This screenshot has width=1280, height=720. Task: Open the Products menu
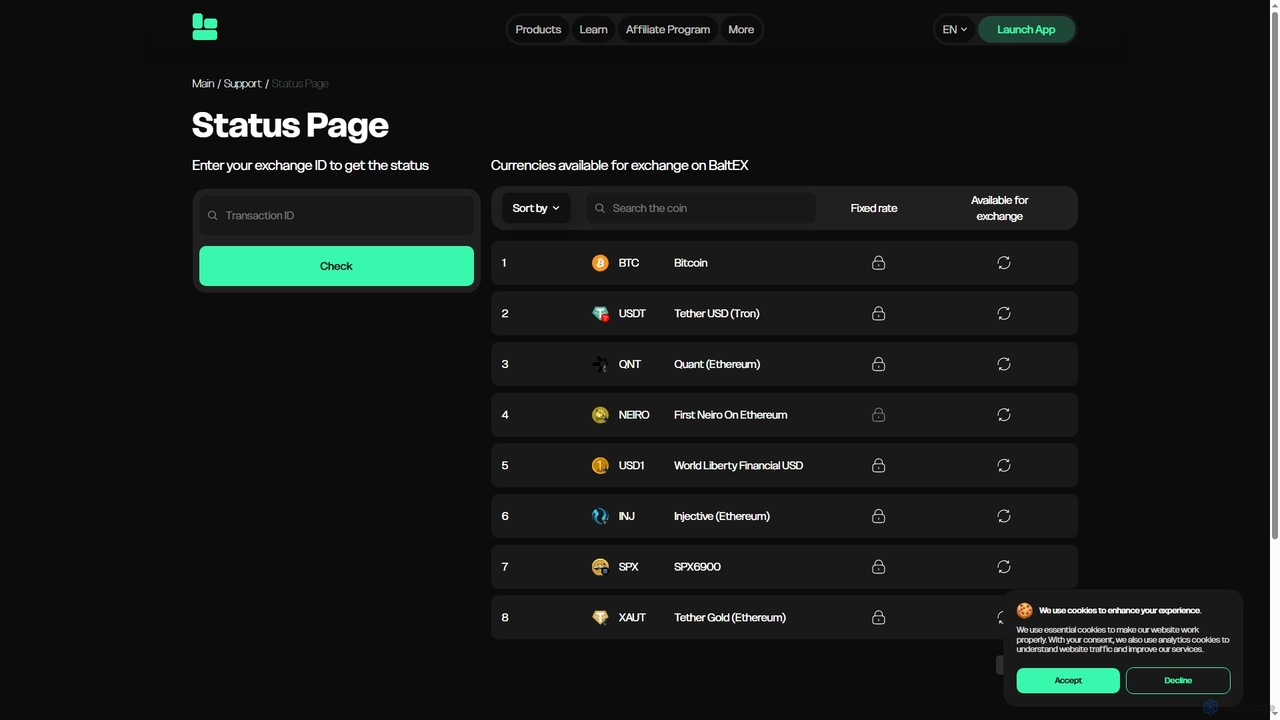pyautogui.click(x=538, y=29)
